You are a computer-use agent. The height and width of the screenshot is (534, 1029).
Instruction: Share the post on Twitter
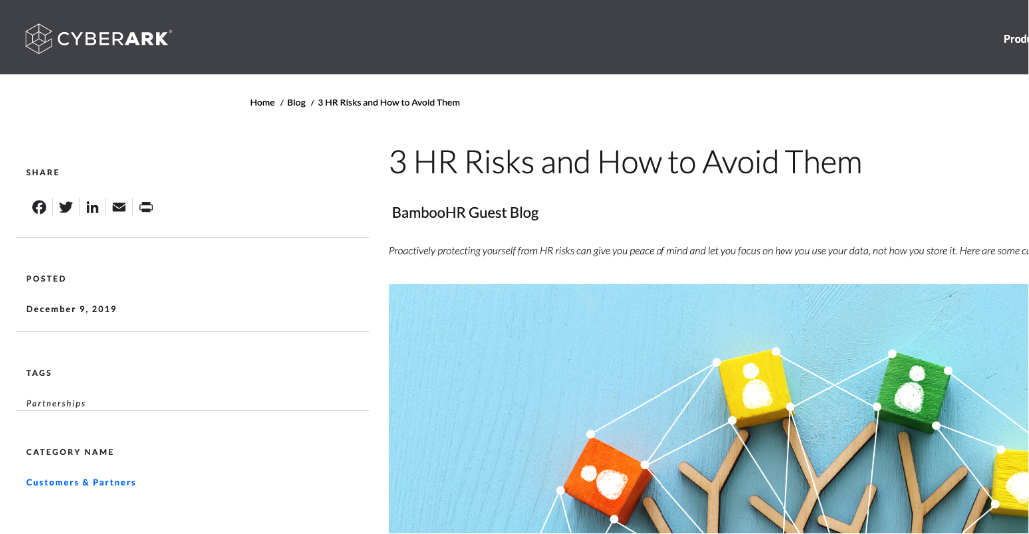(66, 207)
